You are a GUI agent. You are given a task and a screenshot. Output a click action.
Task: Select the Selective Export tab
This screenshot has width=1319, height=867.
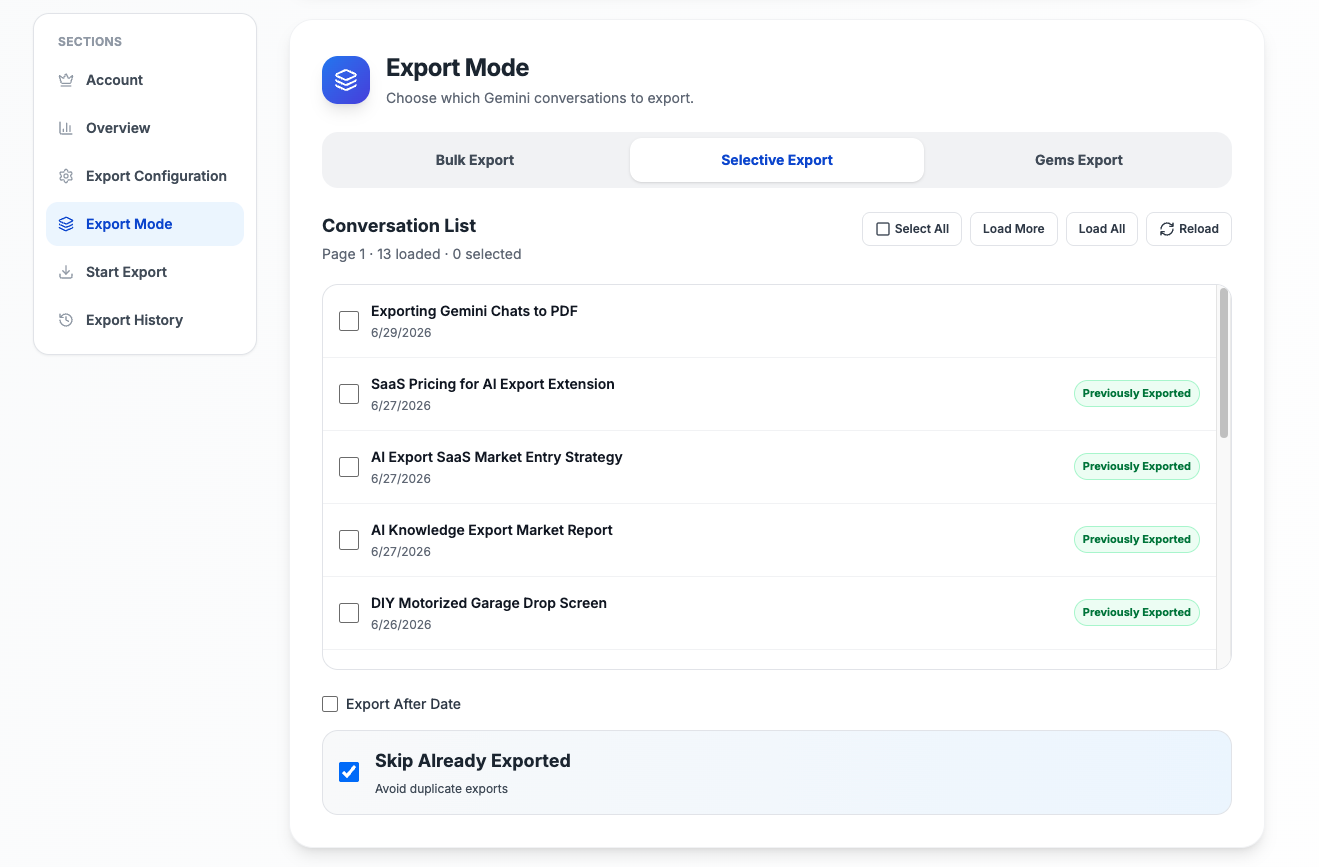click(x=777, y=160)
